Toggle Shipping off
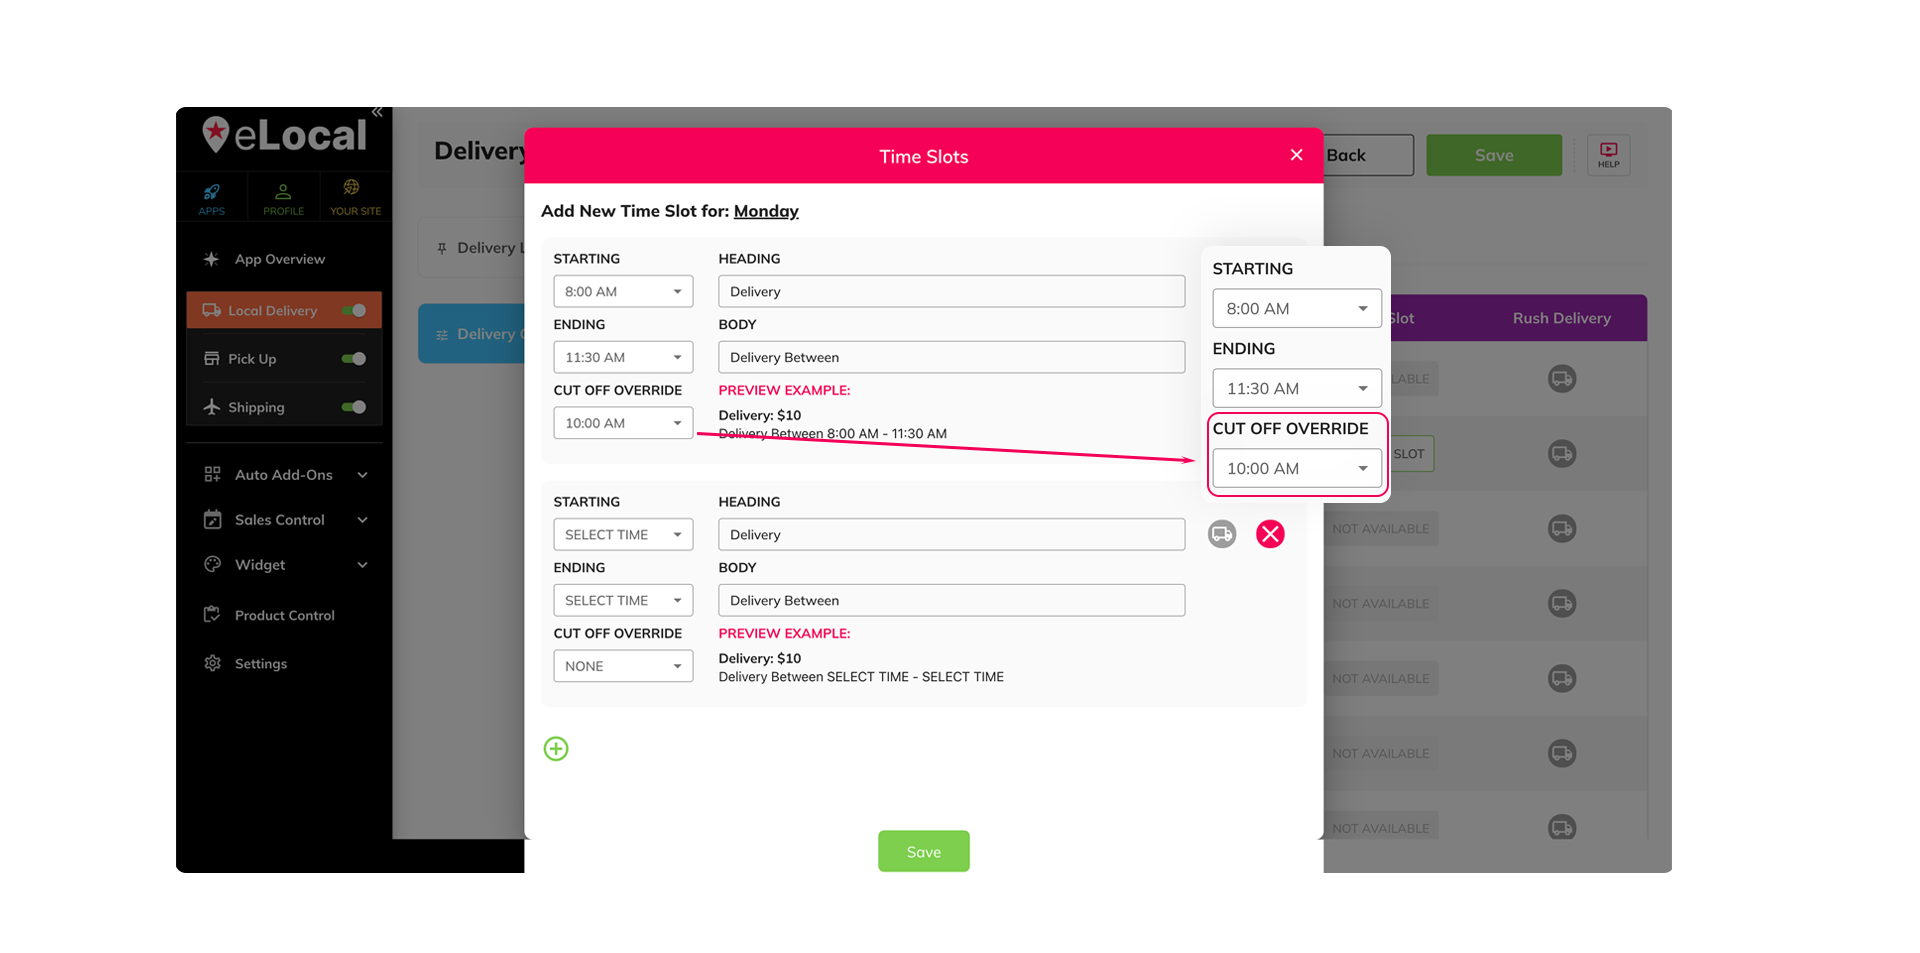1920x953 pixels. tap(355, 407)
